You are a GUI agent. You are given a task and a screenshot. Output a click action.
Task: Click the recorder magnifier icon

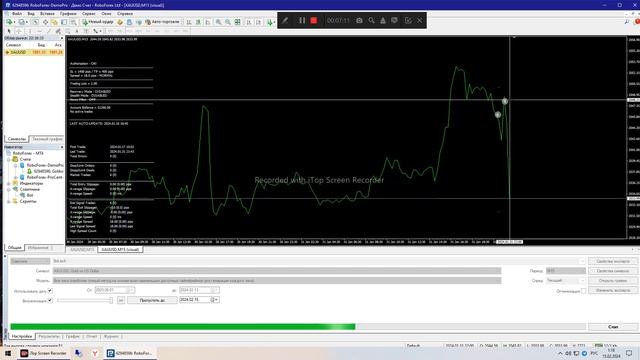371,20
